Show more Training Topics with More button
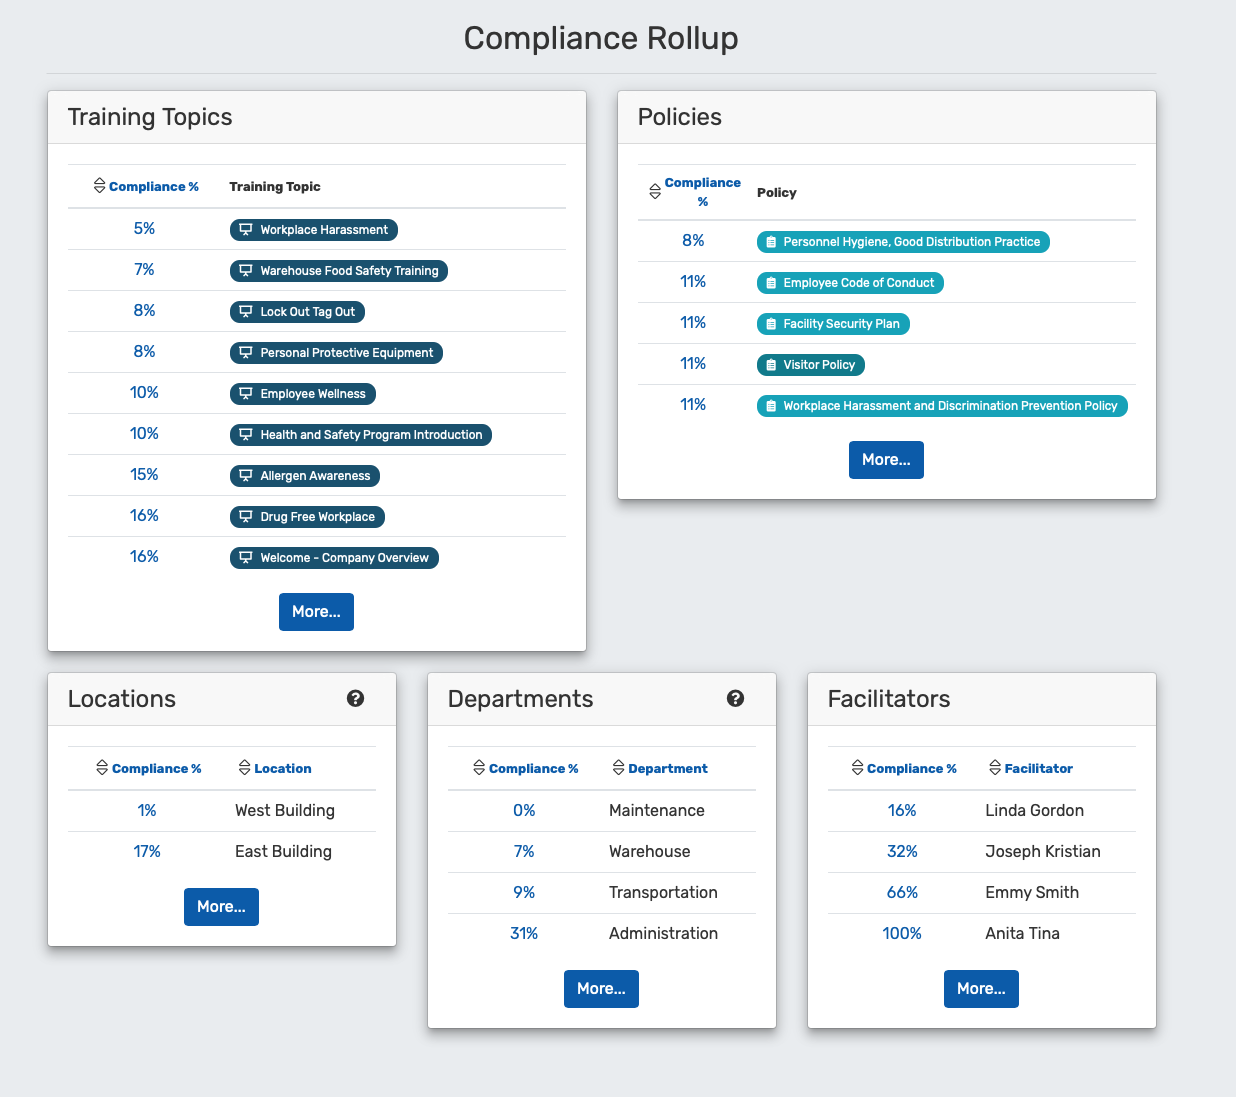The width and height of the screenshot is (1236, 1097). coord(316,612)
